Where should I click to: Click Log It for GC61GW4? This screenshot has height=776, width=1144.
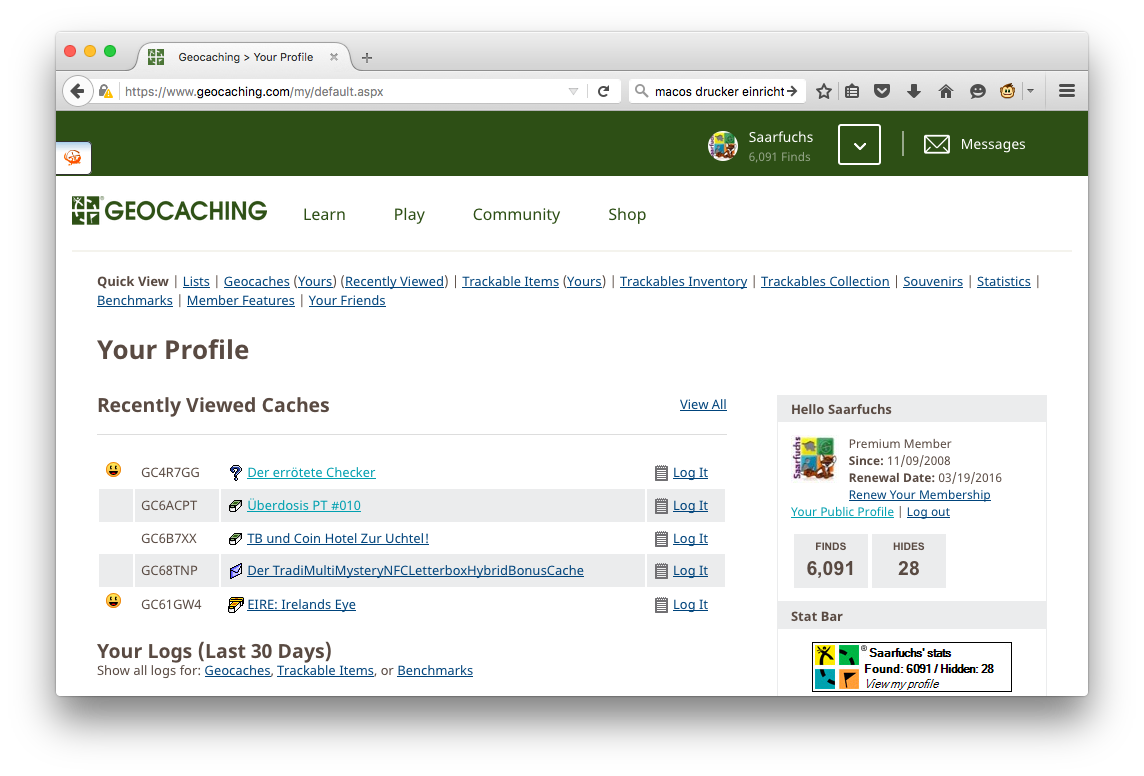[x=690, y=605]
